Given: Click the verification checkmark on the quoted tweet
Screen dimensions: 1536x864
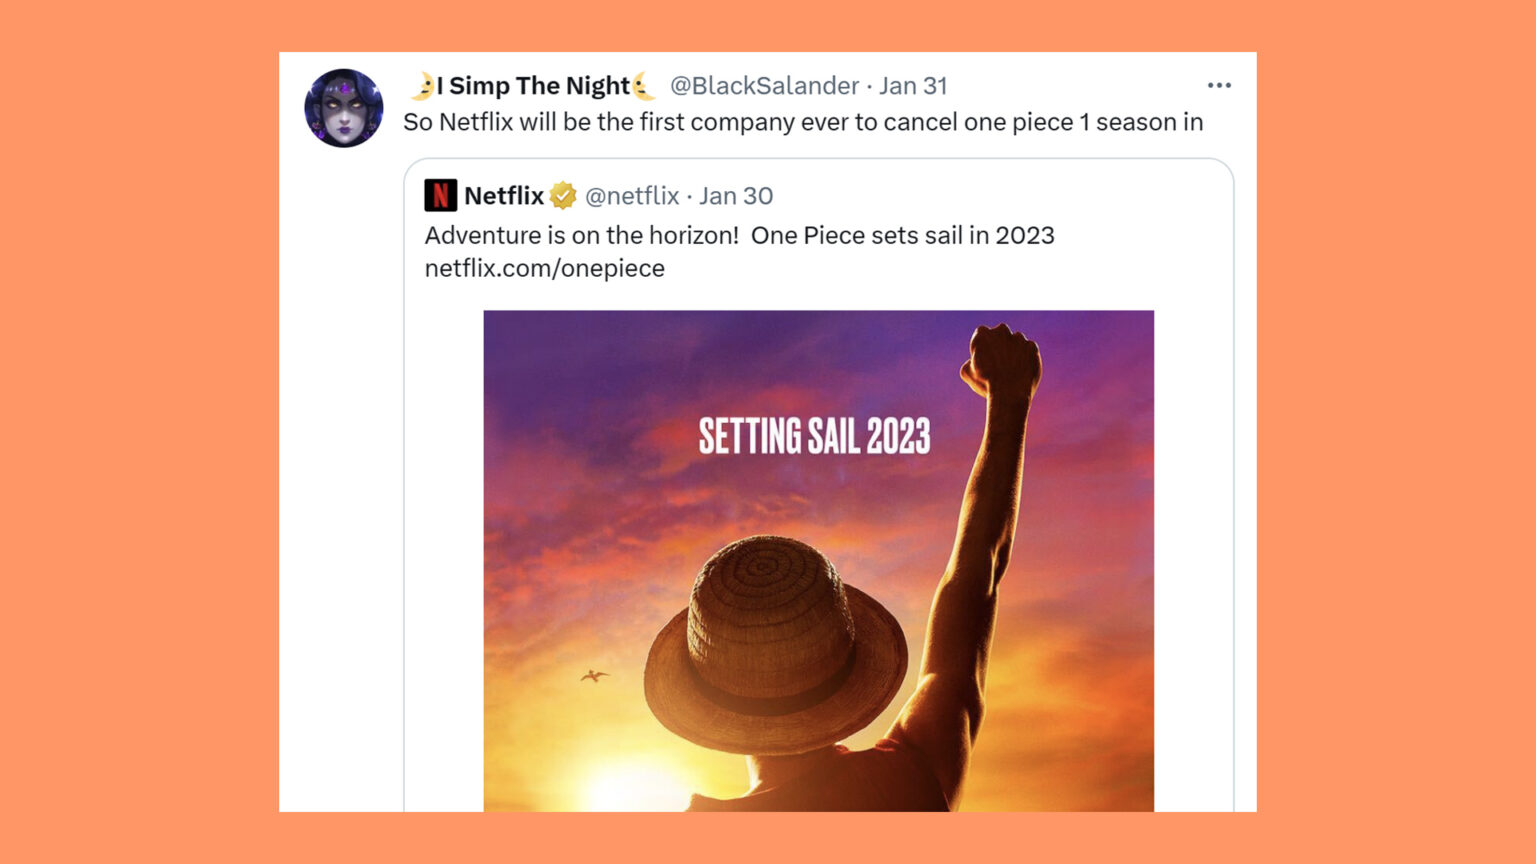Looking at the screenshot, I should tap(560, 197).
